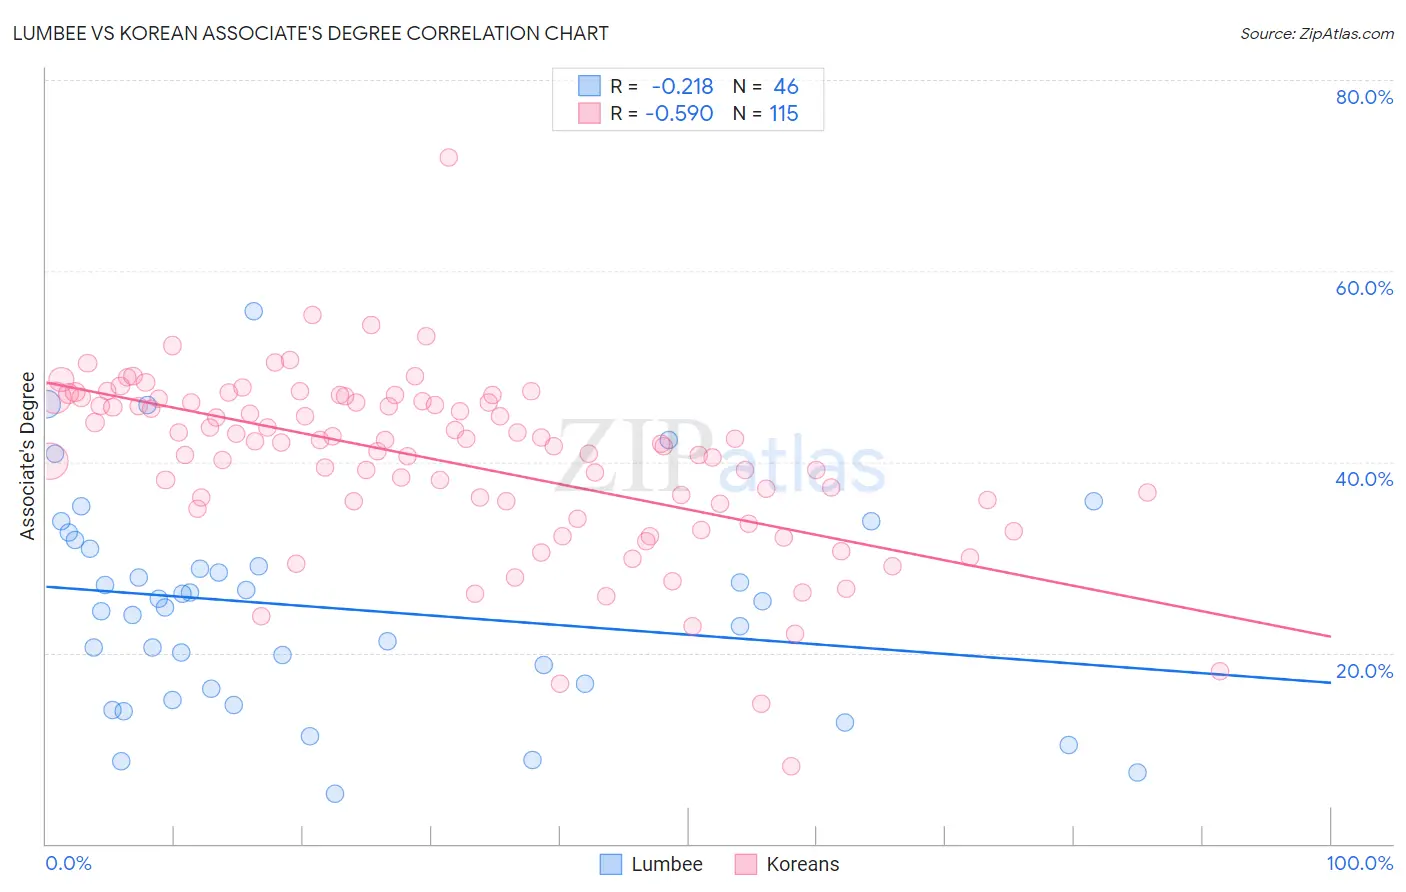Click the rightmost pink point near 18%
This screenshot has width=1406, height=892.
point(1220,671)
